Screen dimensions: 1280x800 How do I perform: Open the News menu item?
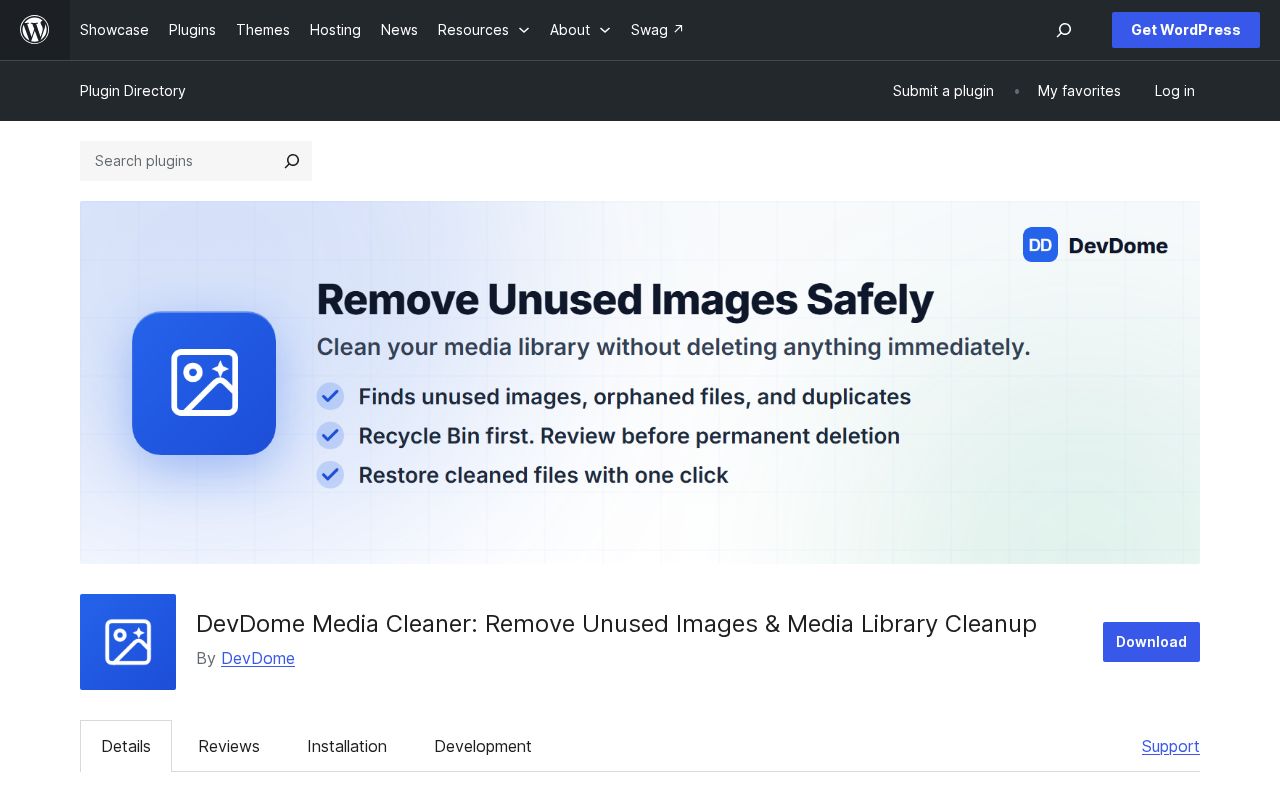(399, 30)
